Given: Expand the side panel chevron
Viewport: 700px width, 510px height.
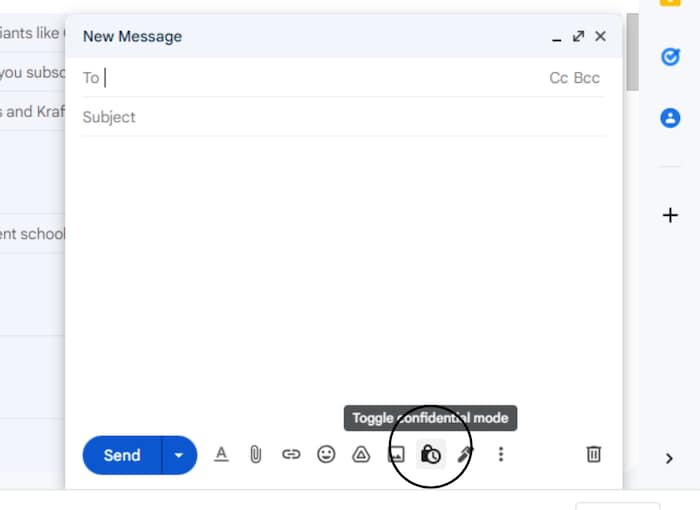Looking at the screenshot, I should pyautogui.click(x=670, y=459).
